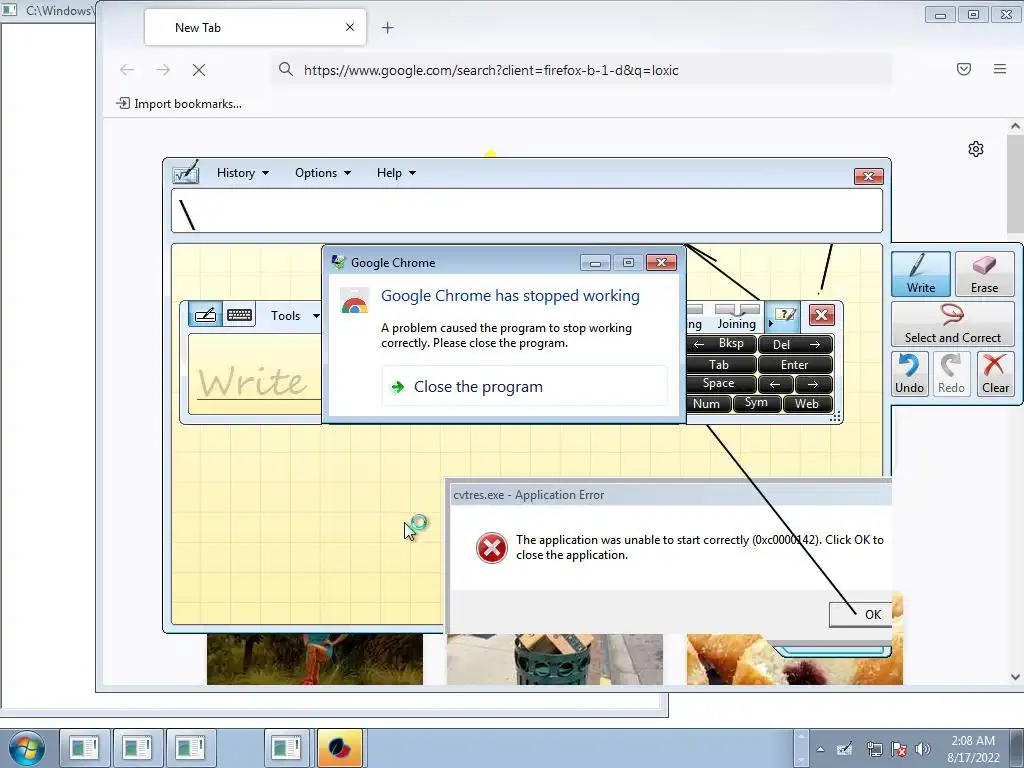Click the Show desktop button on the taskbar

[1018, 748]
